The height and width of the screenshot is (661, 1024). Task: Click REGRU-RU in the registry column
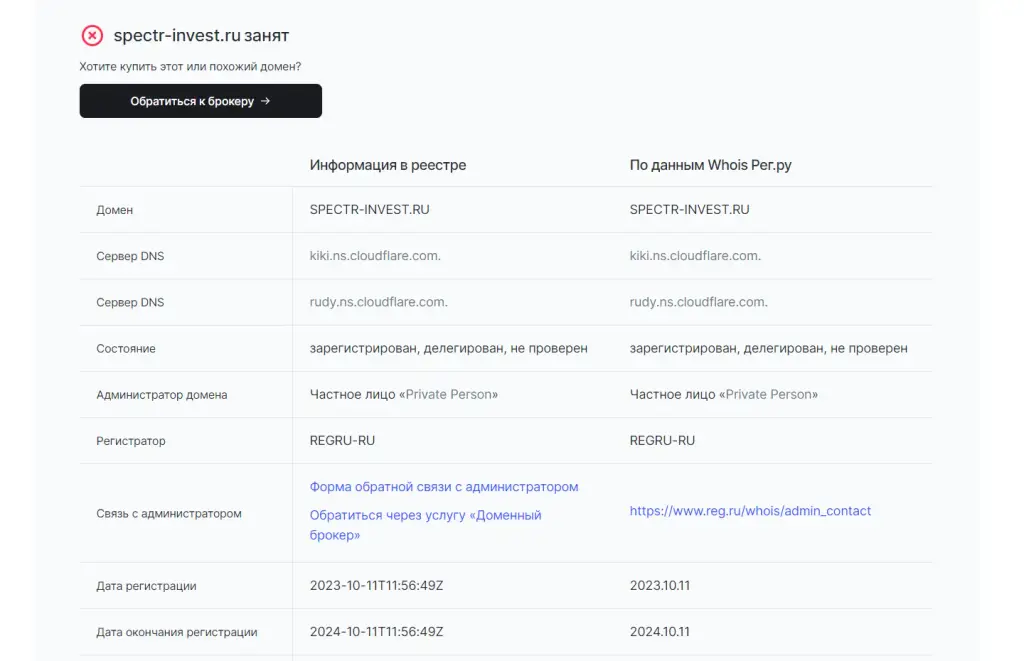point(342,441)
